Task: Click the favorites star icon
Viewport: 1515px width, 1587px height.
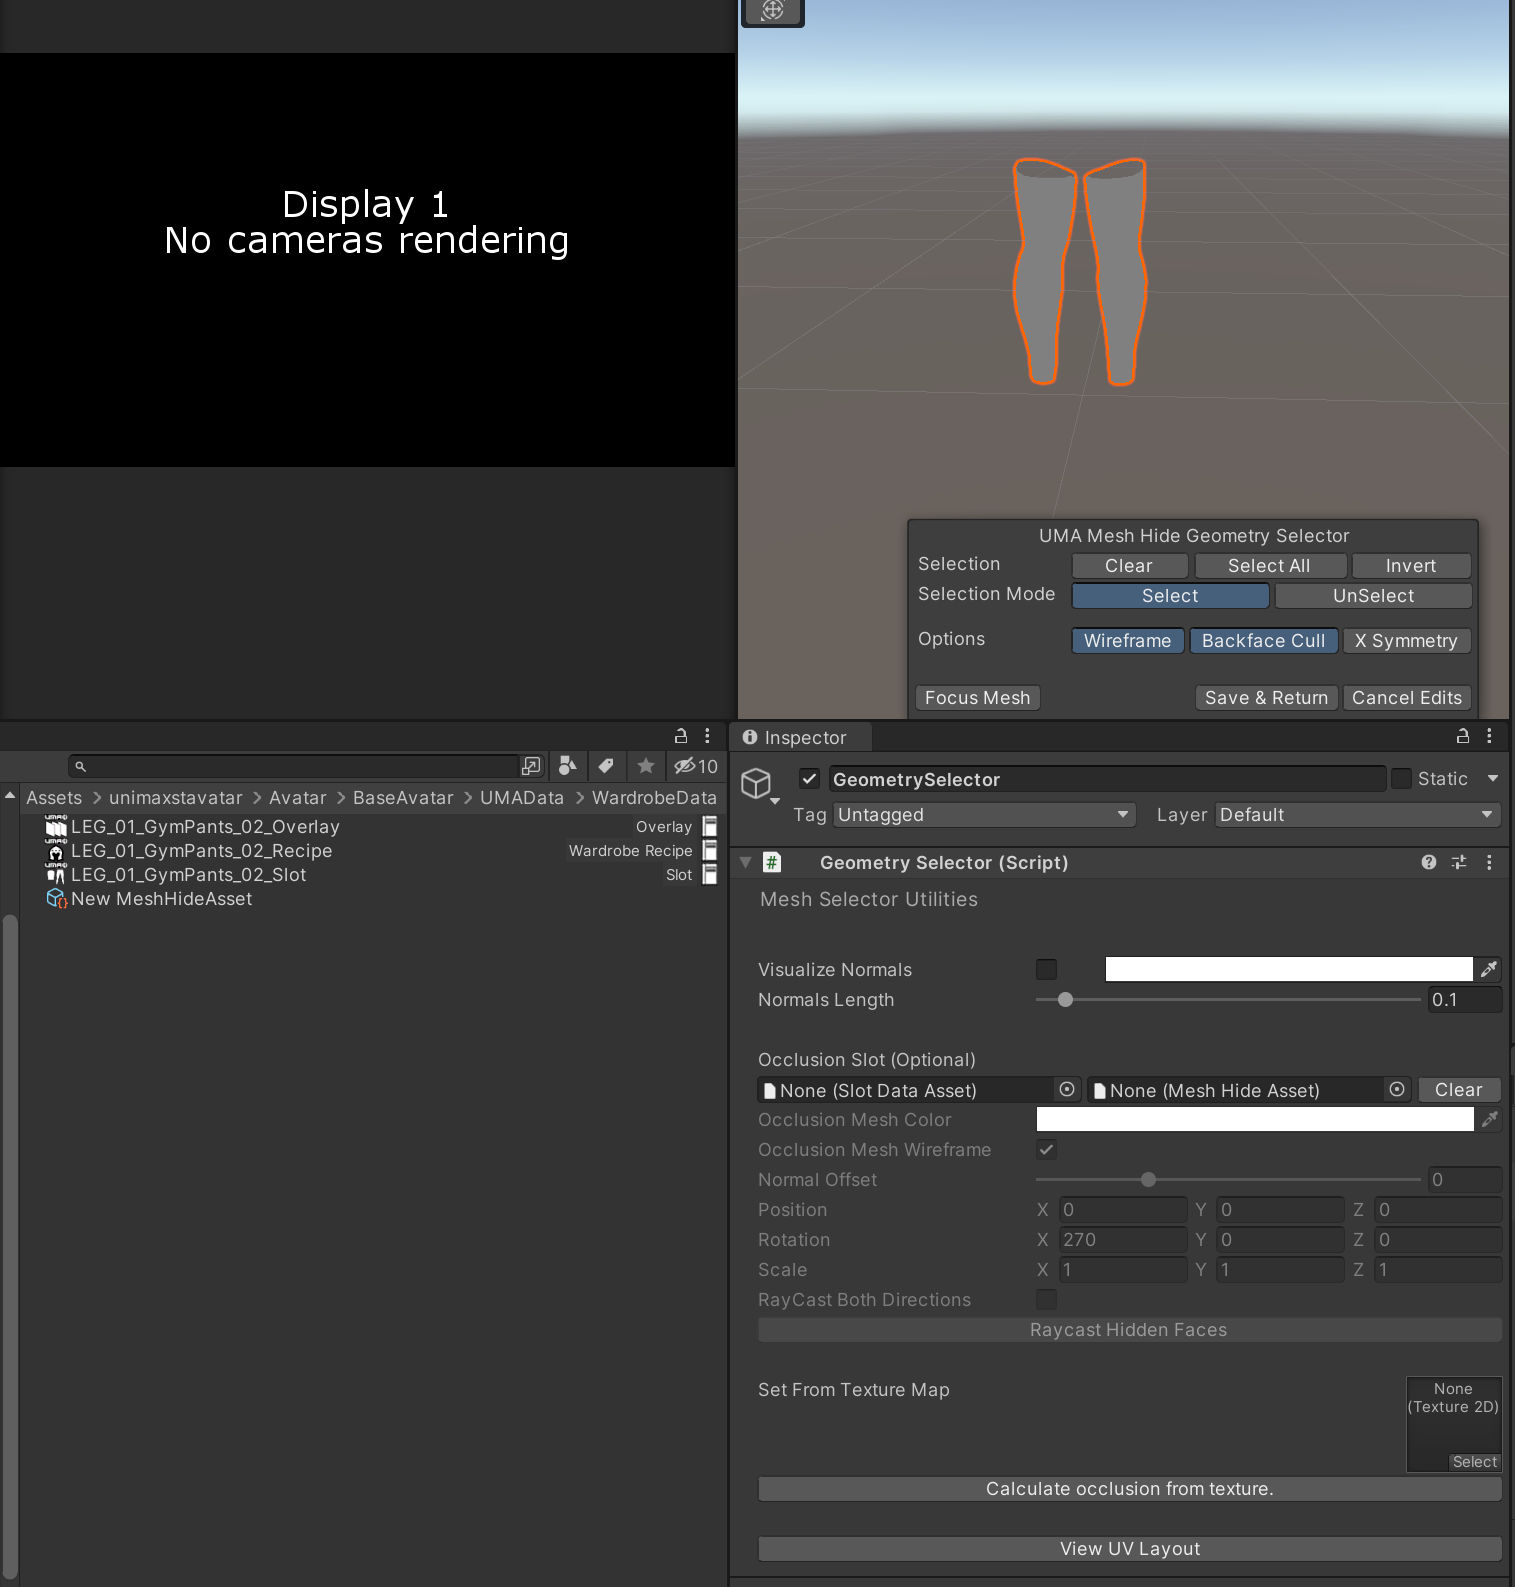Action: click(x=646, y=766)
